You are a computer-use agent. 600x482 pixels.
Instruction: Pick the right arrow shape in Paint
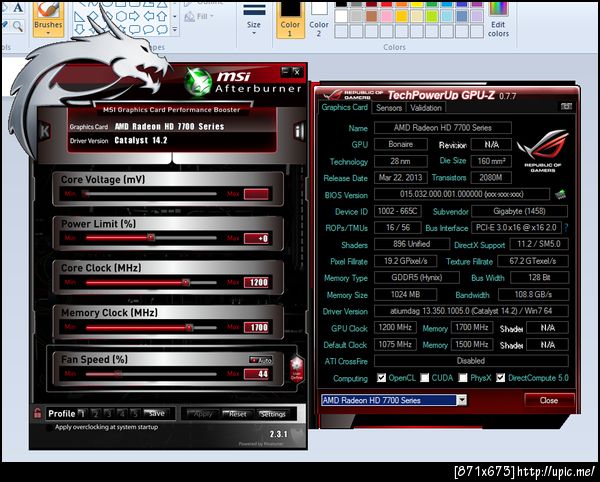coord(134,16)
